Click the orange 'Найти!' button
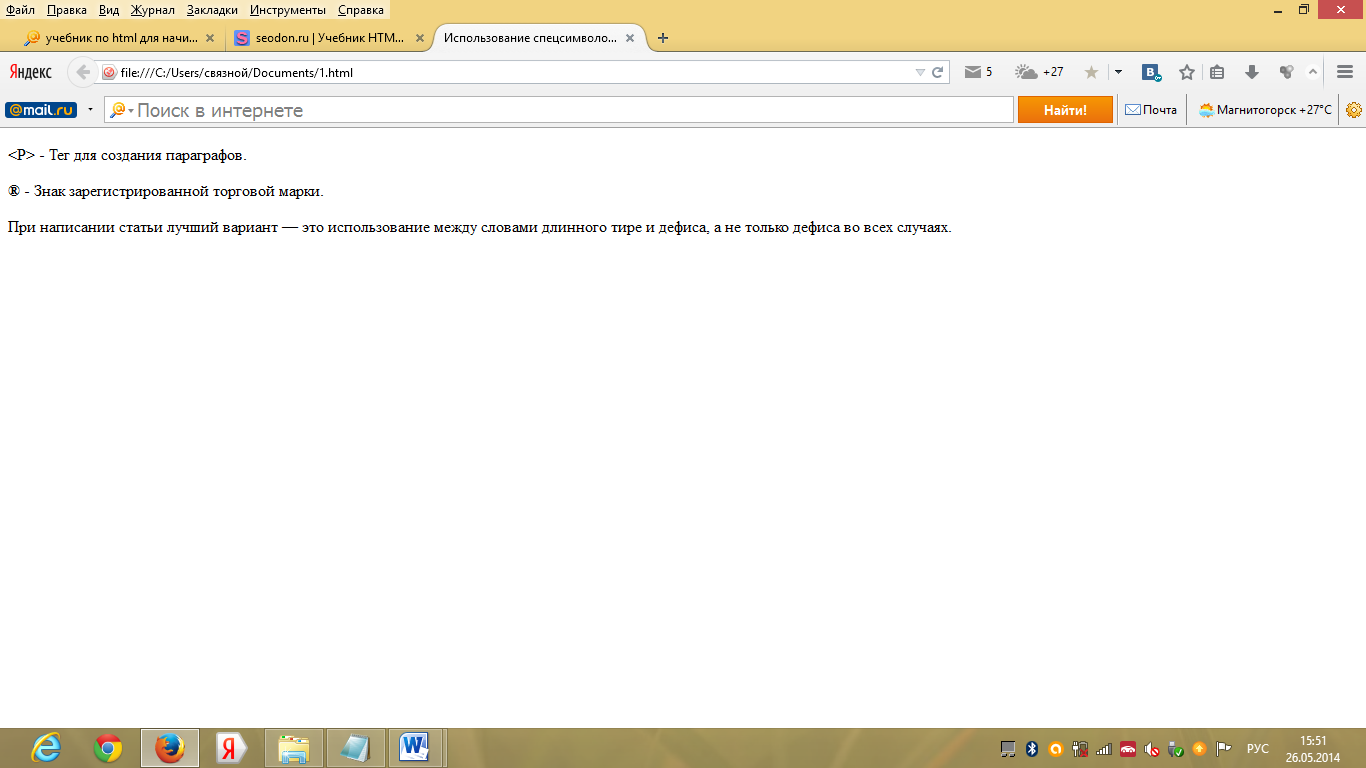Screen dimensions: 1366x768 click(x=1065, y=110)
